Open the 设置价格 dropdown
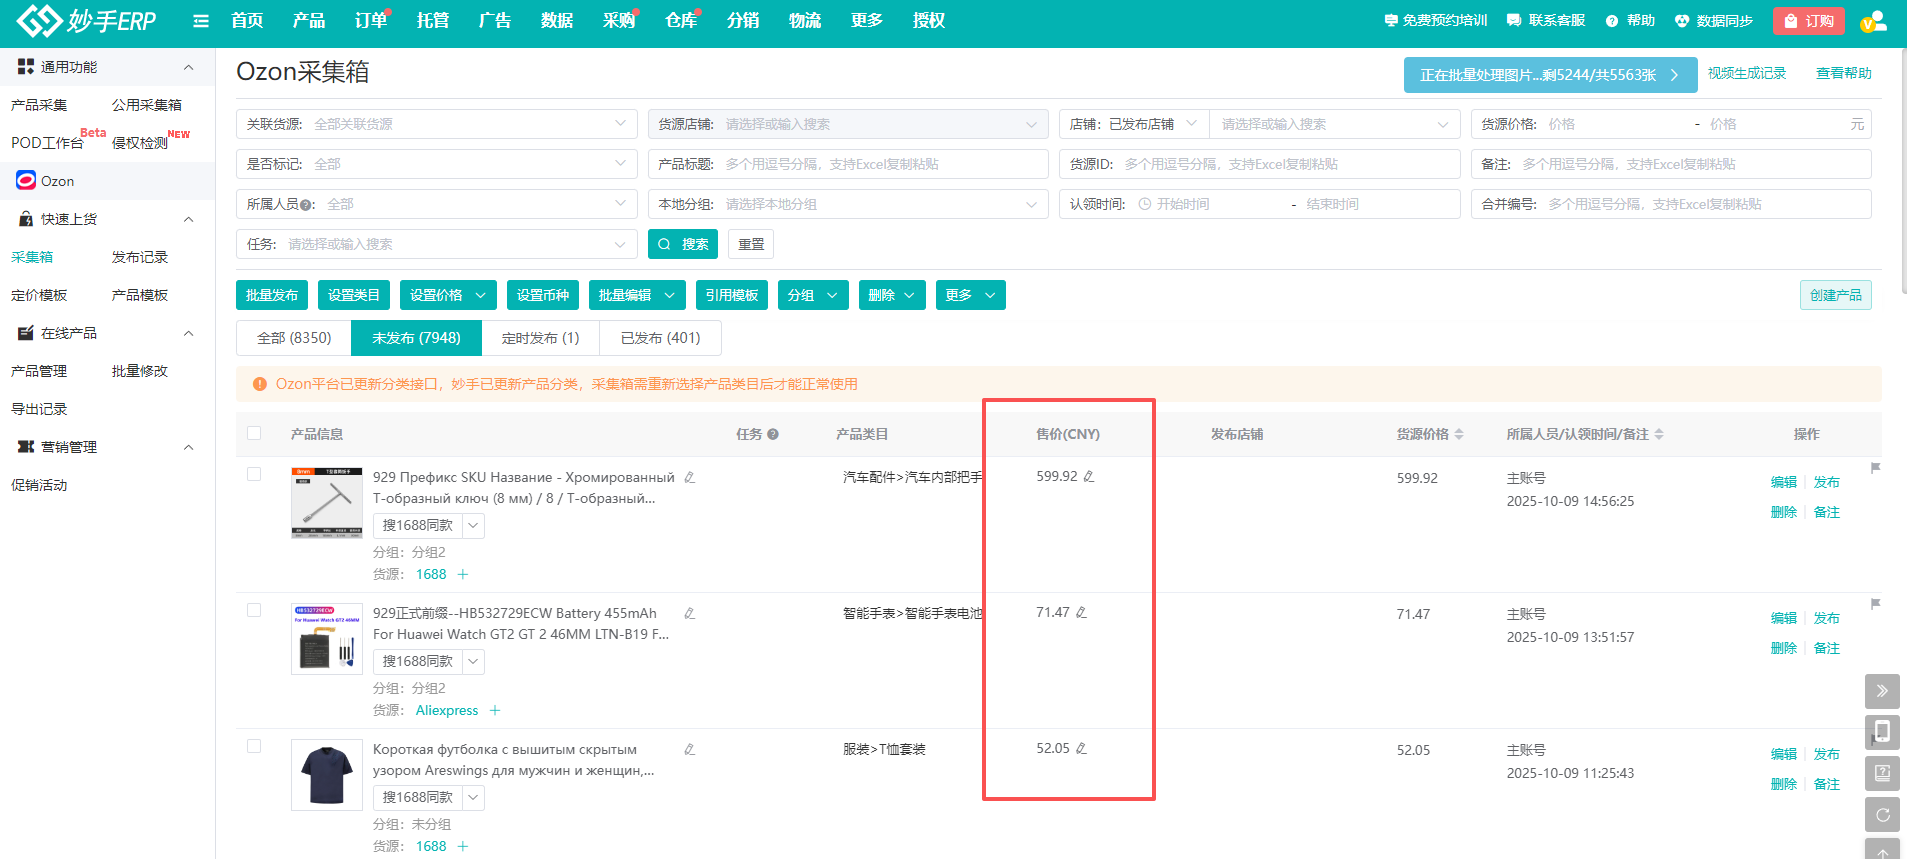The image size is (1907, 859). point(448,295)
